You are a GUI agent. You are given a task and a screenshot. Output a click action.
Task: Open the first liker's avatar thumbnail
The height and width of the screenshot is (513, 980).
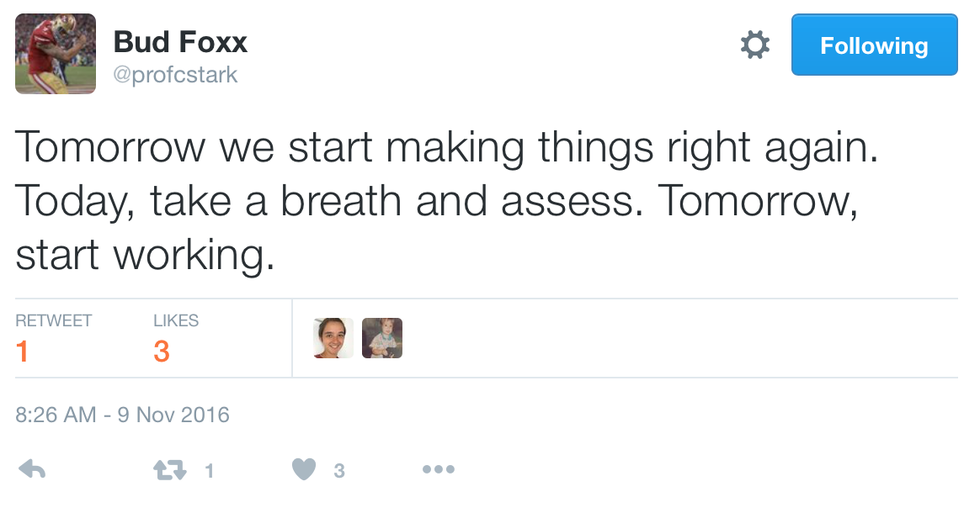coord(333,338)
